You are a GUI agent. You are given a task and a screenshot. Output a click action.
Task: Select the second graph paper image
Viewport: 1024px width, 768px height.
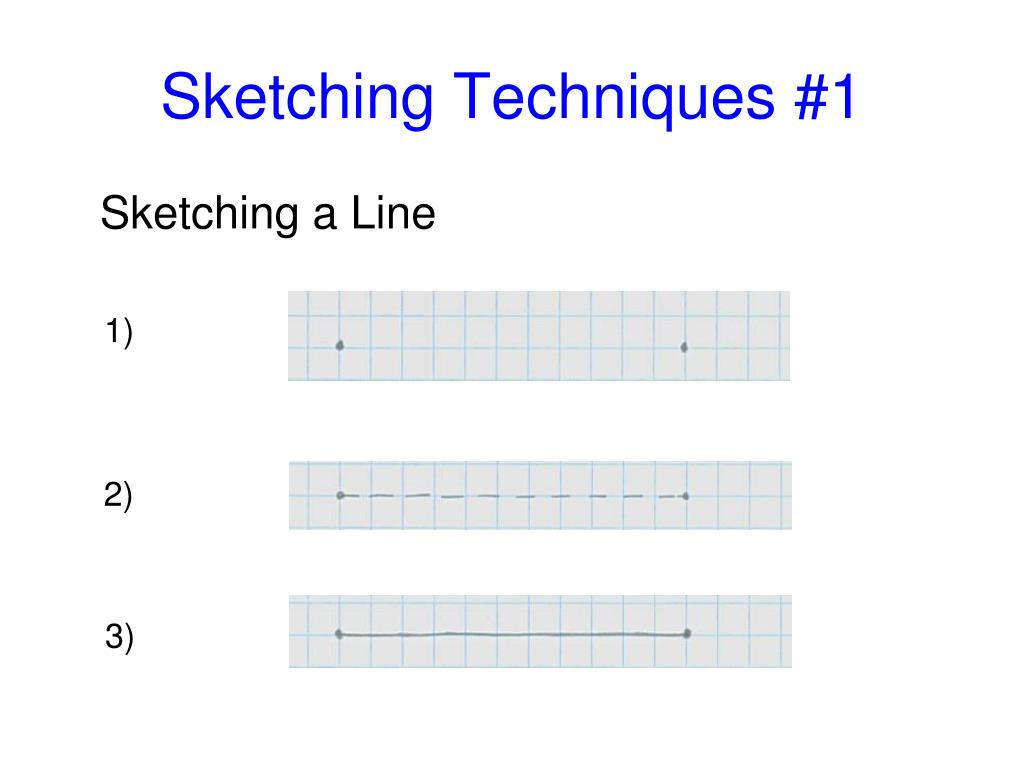pos(540,495)
